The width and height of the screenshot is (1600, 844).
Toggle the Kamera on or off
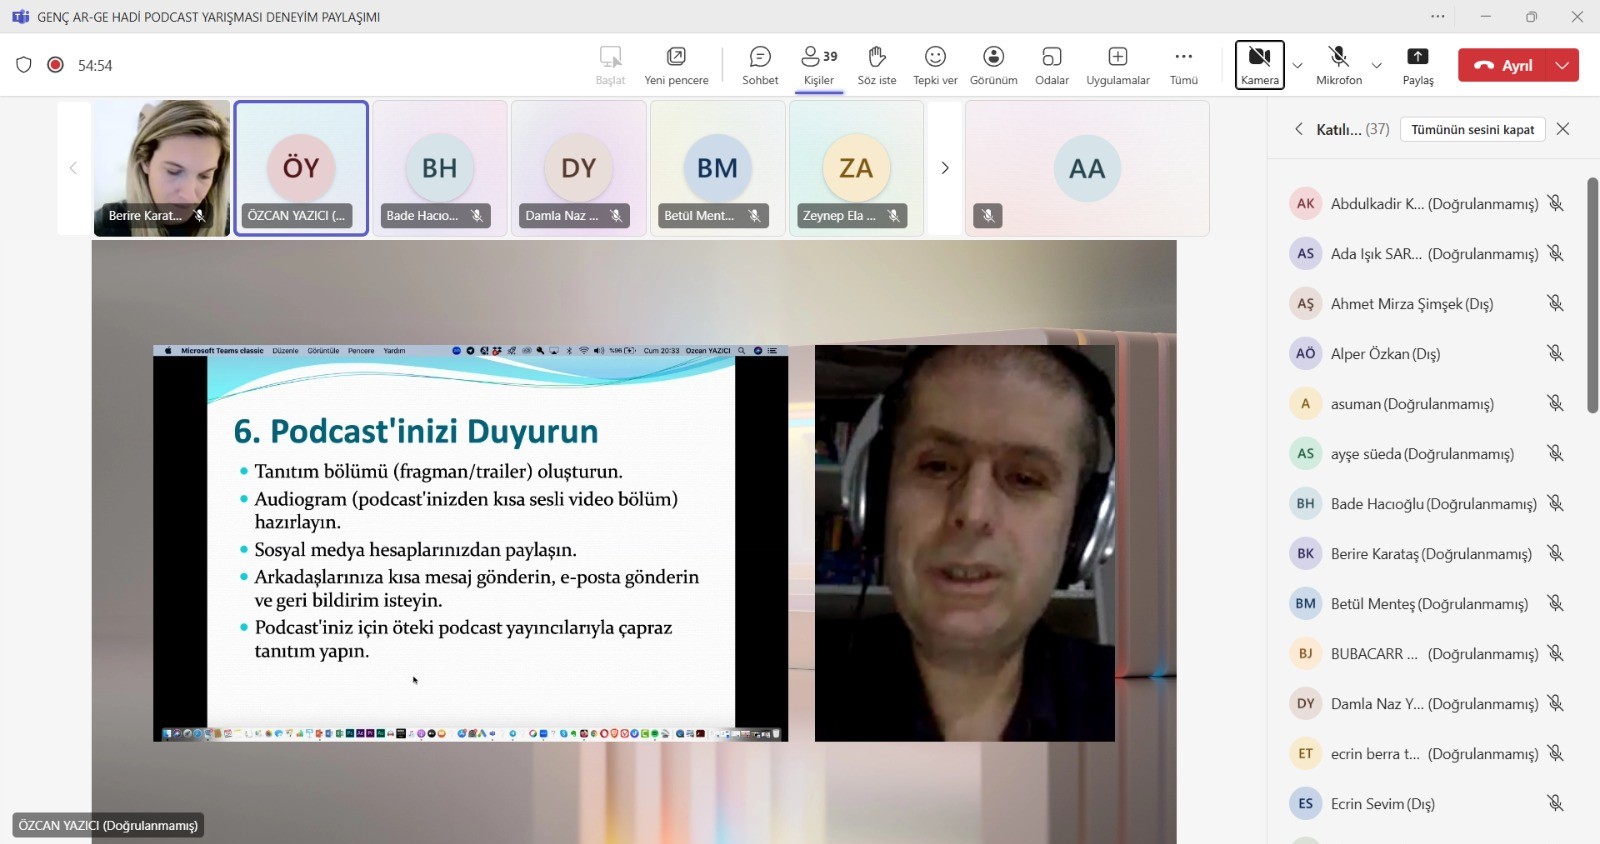1259,65
